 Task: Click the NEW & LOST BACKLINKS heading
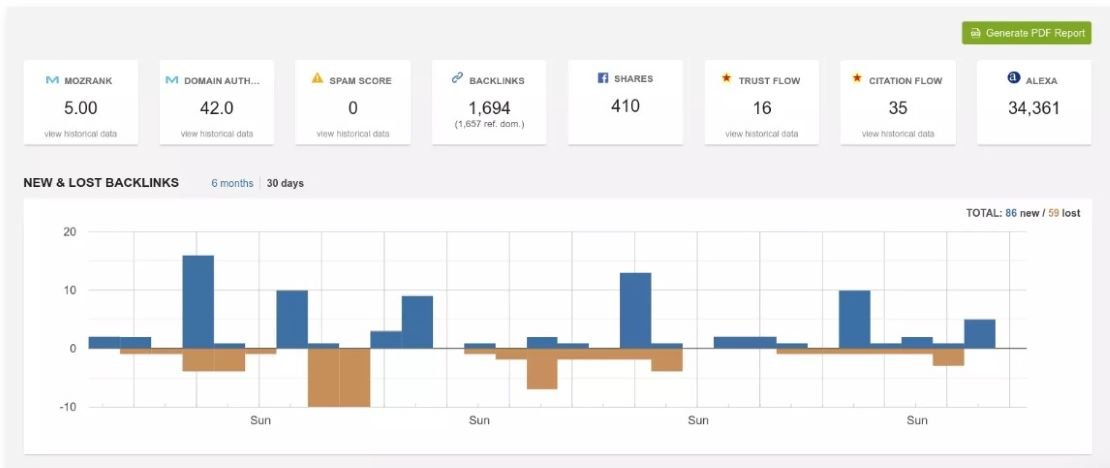pos(101,183)
